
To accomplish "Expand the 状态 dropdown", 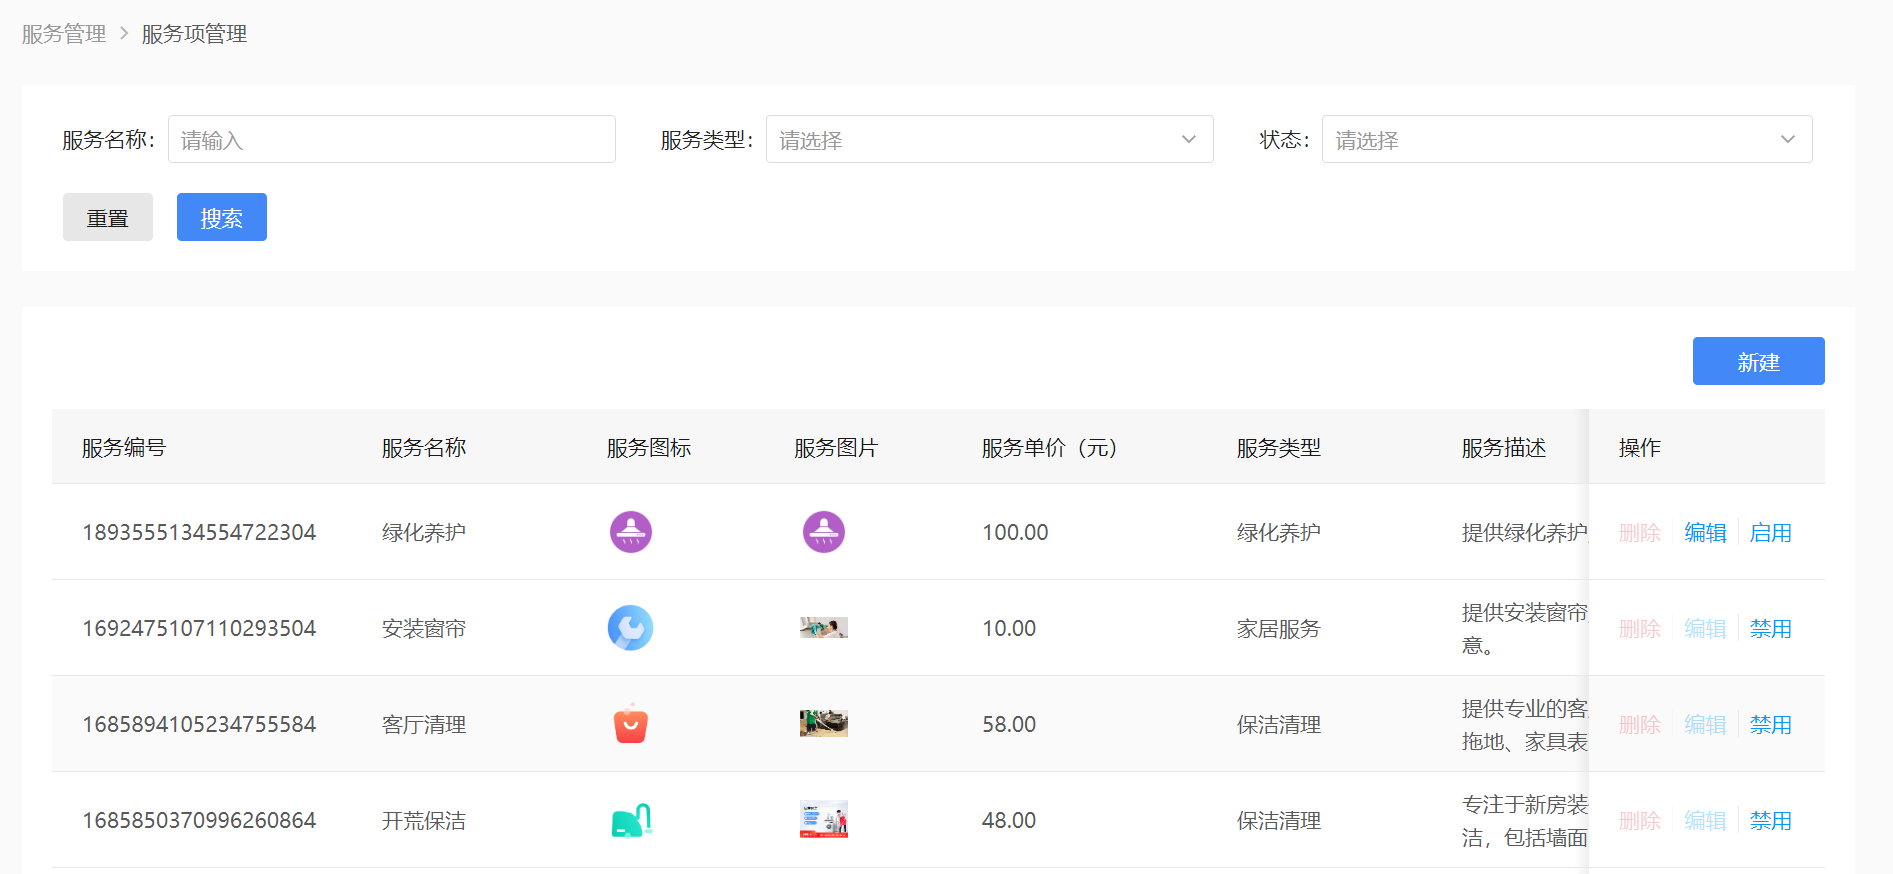I will (1566, 140).
